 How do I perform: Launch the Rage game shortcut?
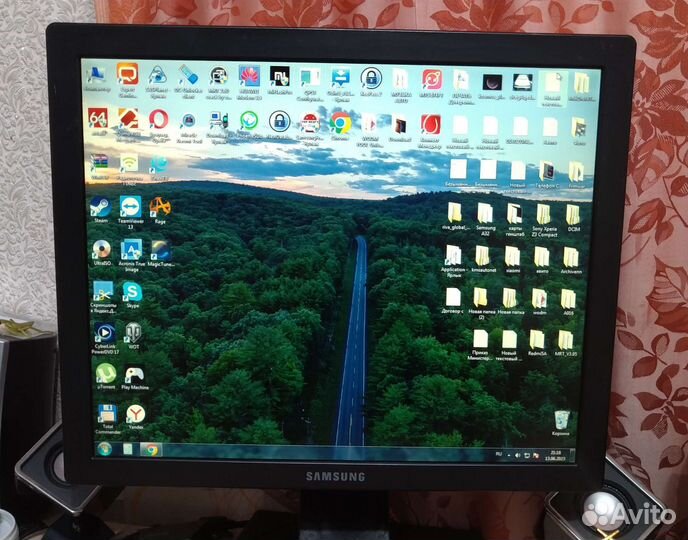tap(160, 210)
